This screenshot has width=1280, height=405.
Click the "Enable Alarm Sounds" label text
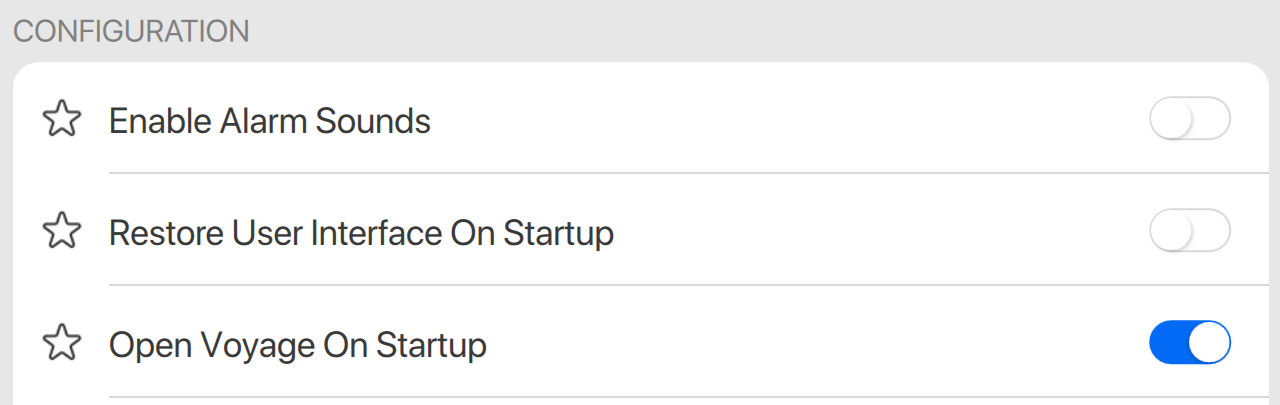pos(269,122)
